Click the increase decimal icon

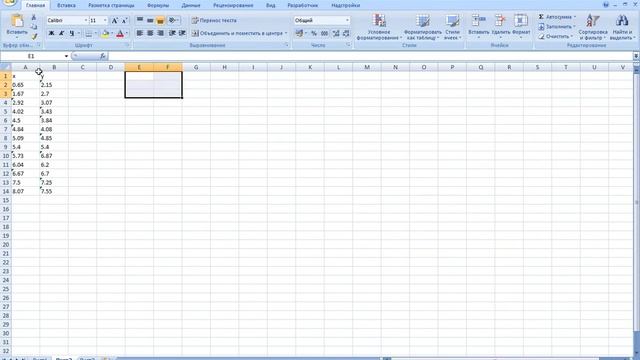coord(336,33)
